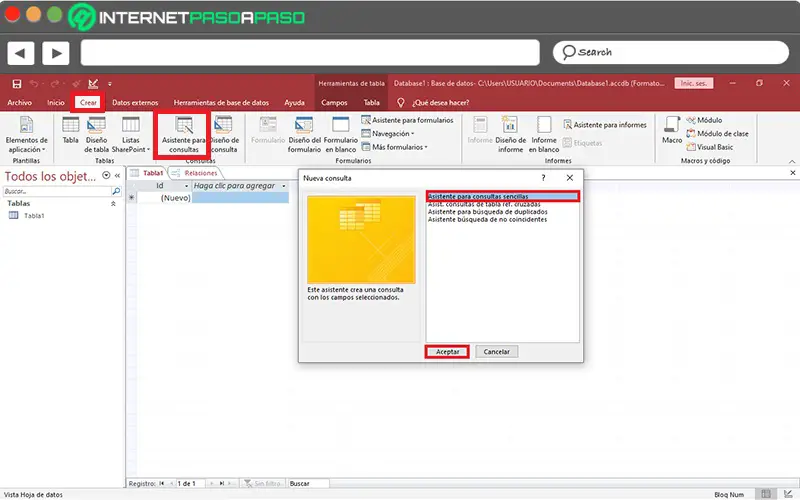The width and height of the screenshot is (800, 500).
Task: Click the browser back arrow button
Action: click(20, 53)
